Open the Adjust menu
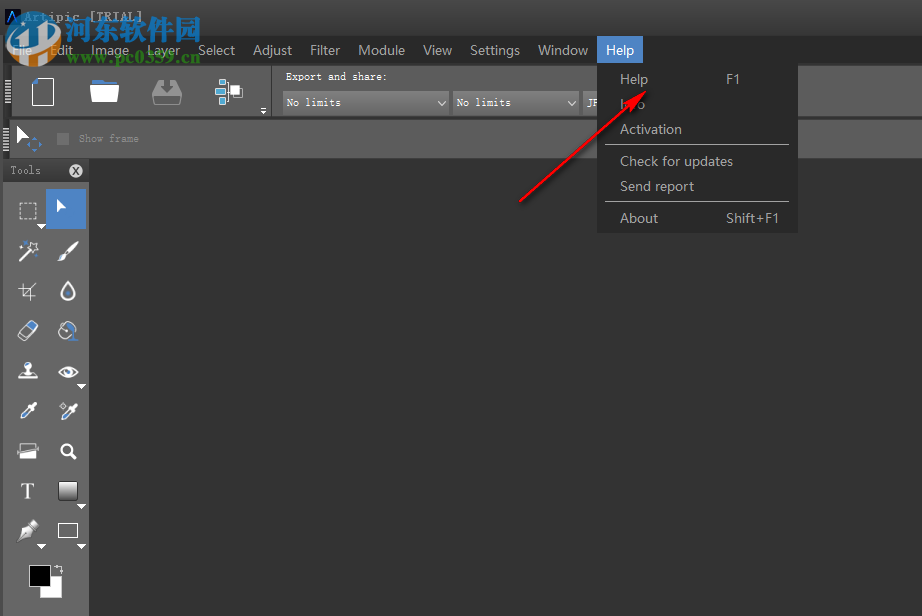Viewport: 922px width, 616px height. point(272,51)
